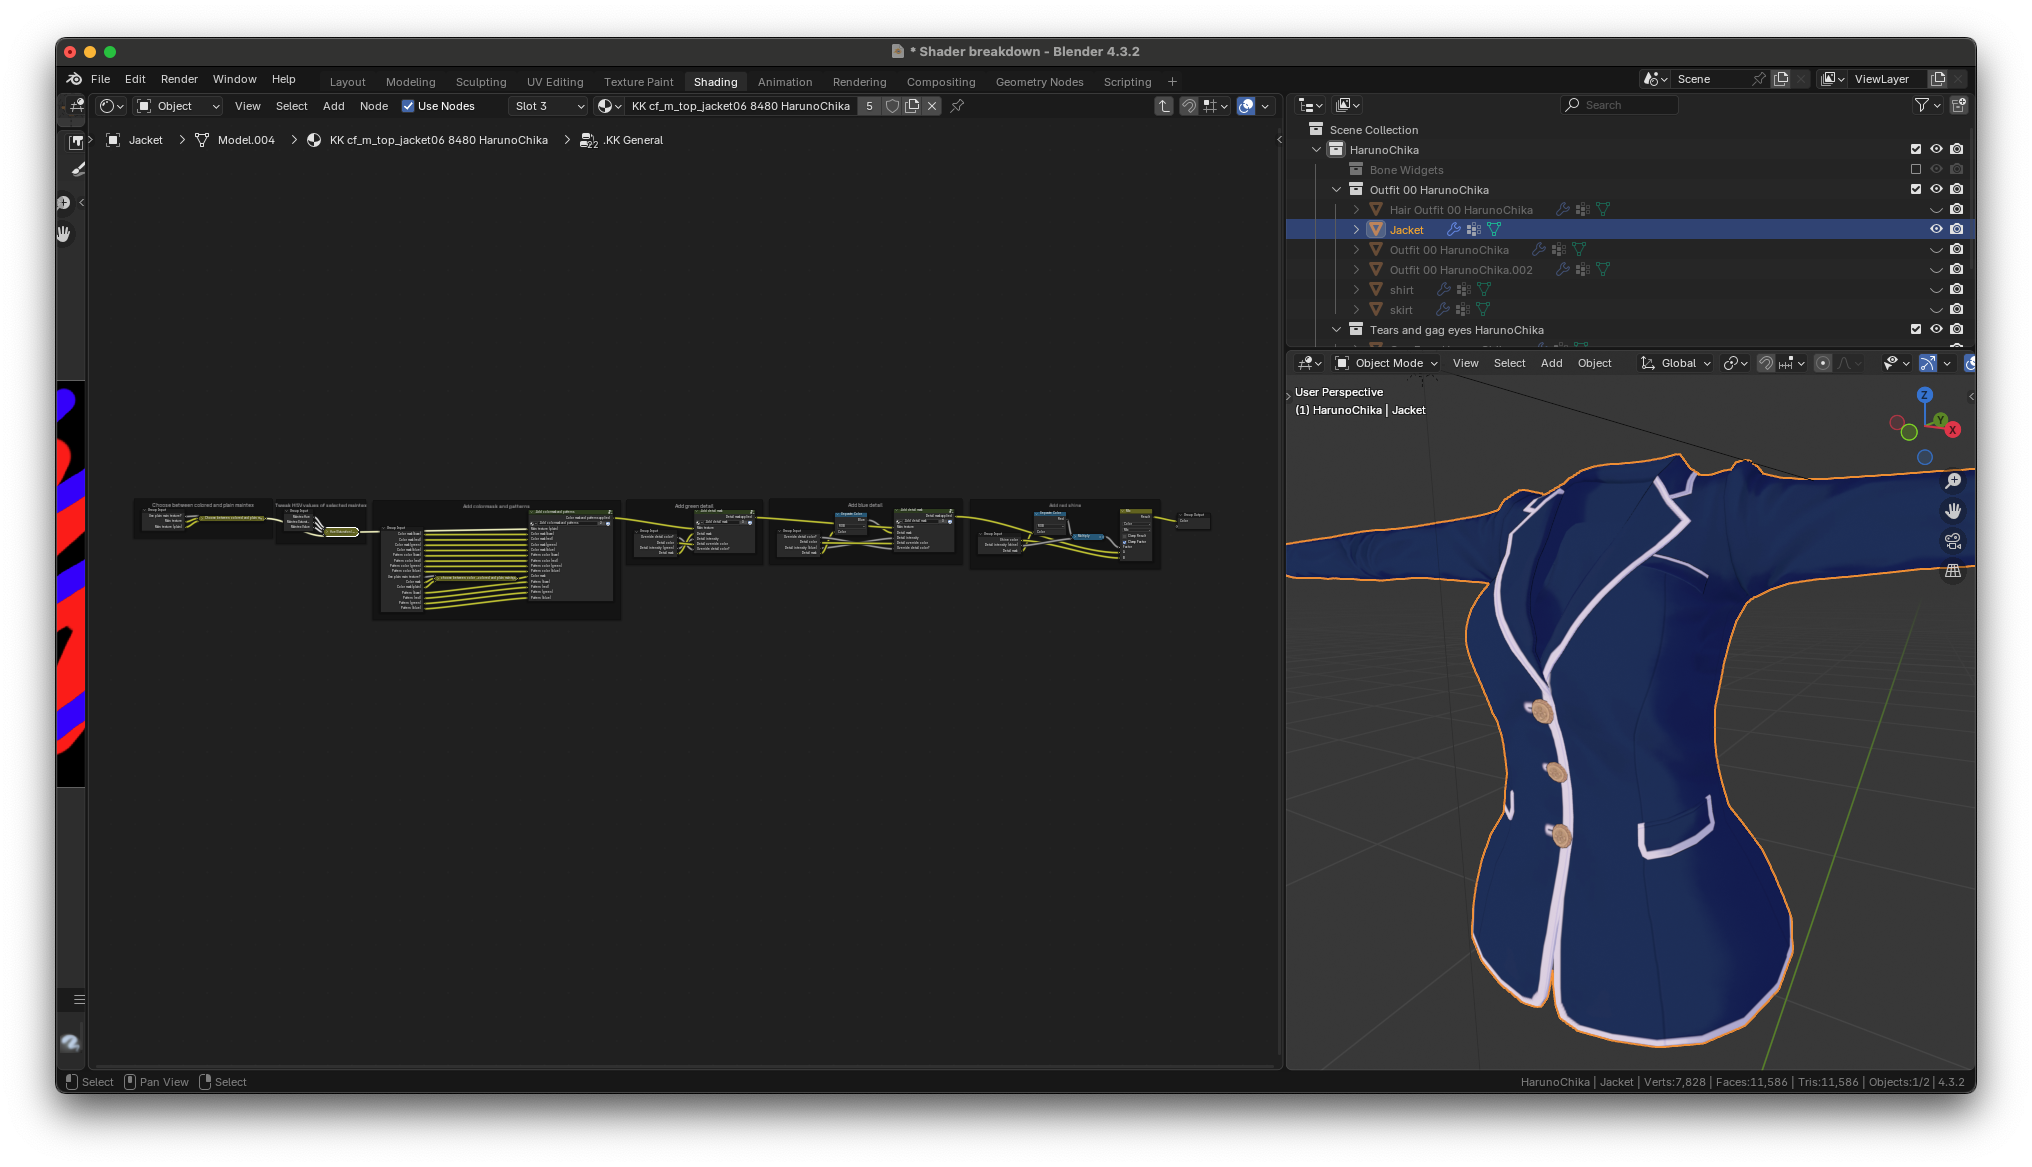Toggle camera view in 3D viewport
This screenshot has height=1167, width=2032.
coord(1952,541)
